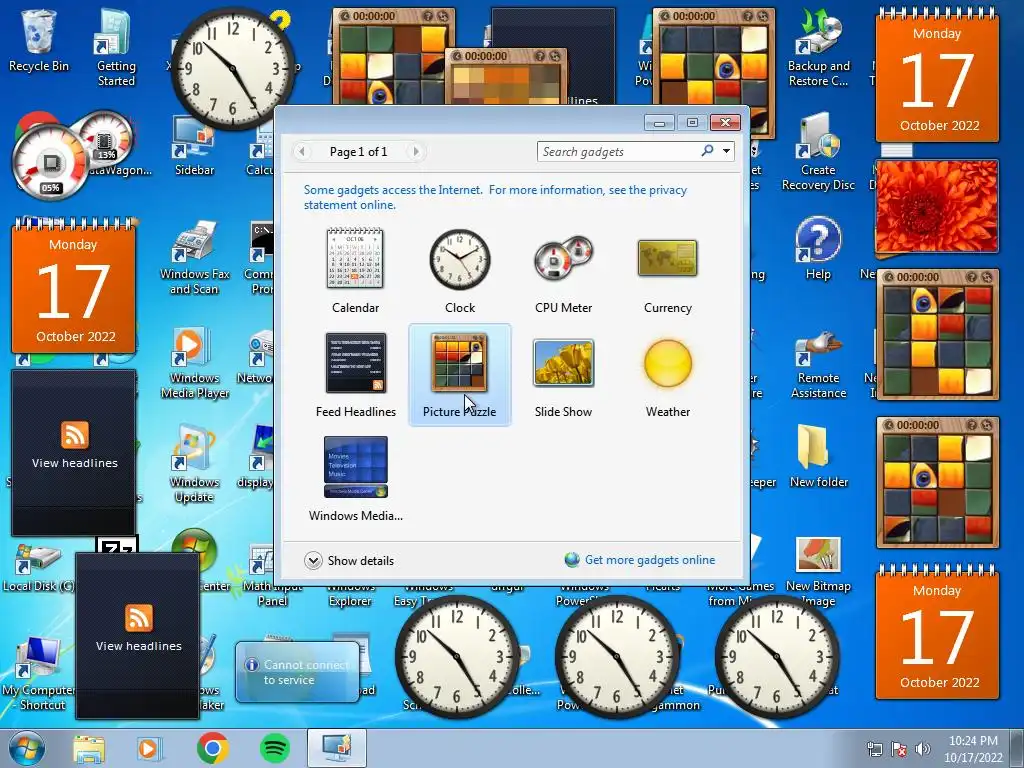Launch Spotify from taskbar
The height and width of the screenshot is (768, 1024).
[275, 748]
